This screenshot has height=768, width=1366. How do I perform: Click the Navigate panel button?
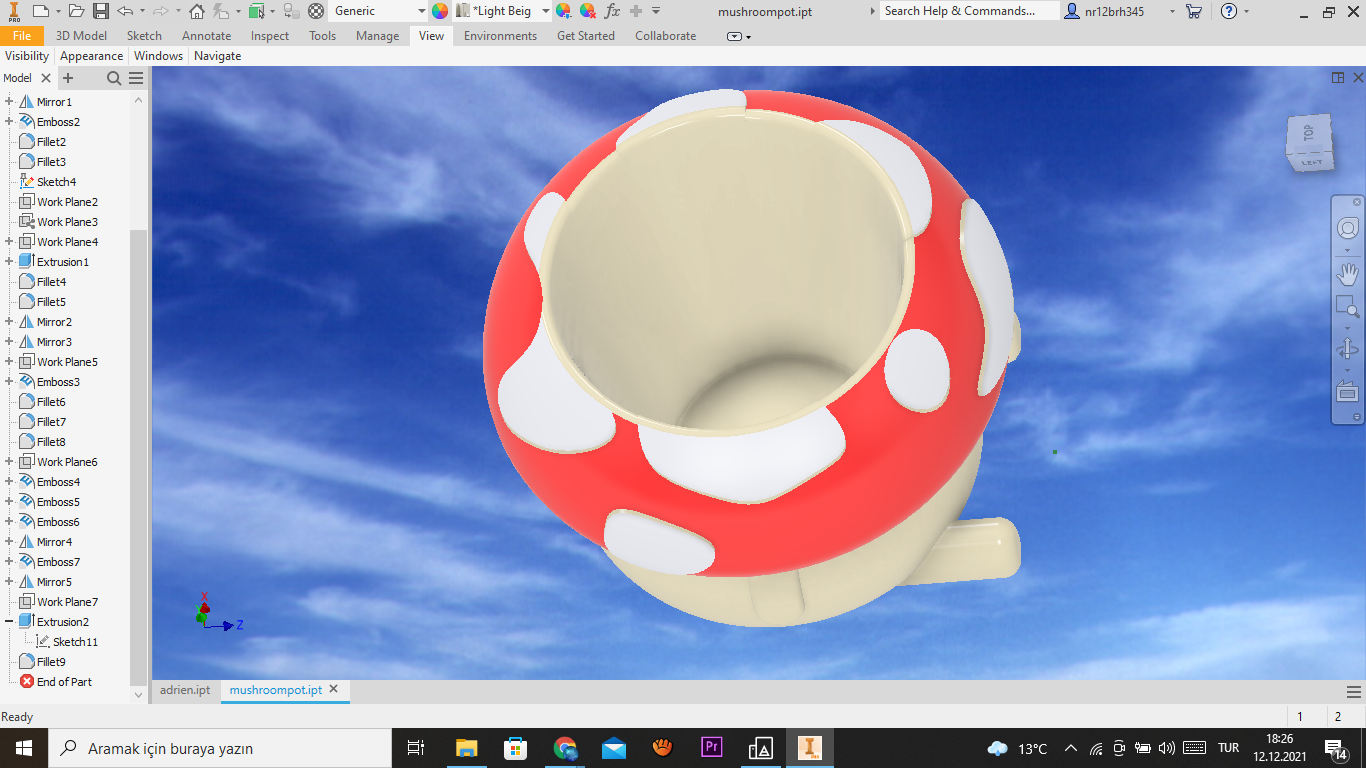218,56
